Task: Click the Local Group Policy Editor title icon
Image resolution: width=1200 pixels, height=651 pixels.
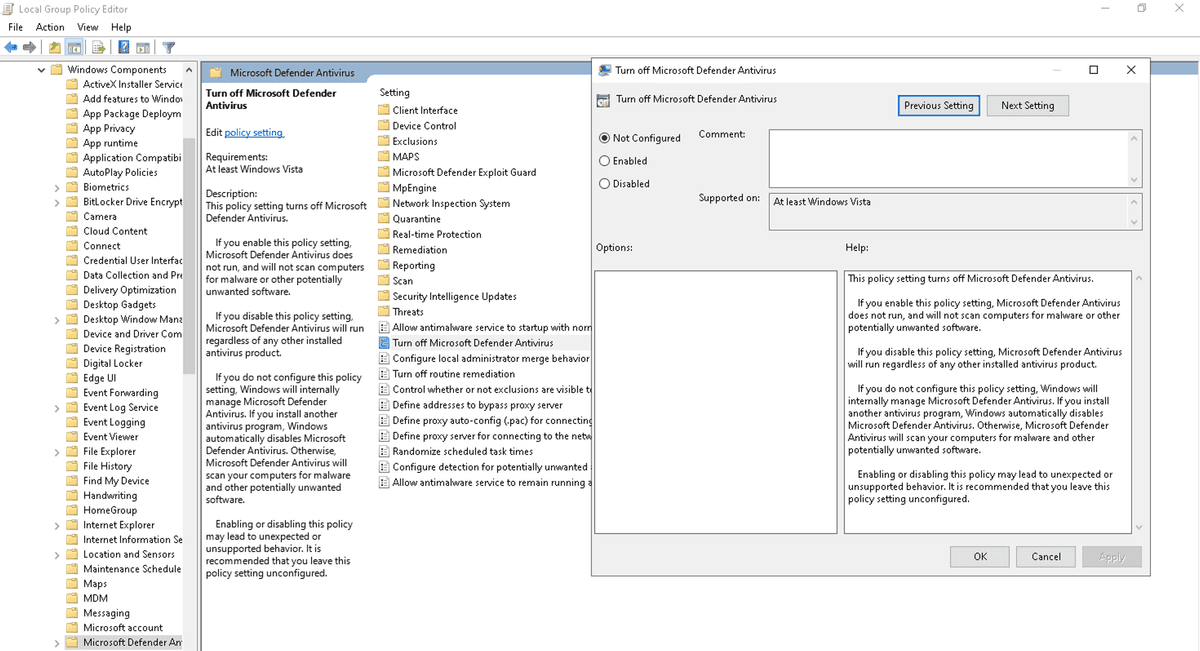Action: (9, 9)
